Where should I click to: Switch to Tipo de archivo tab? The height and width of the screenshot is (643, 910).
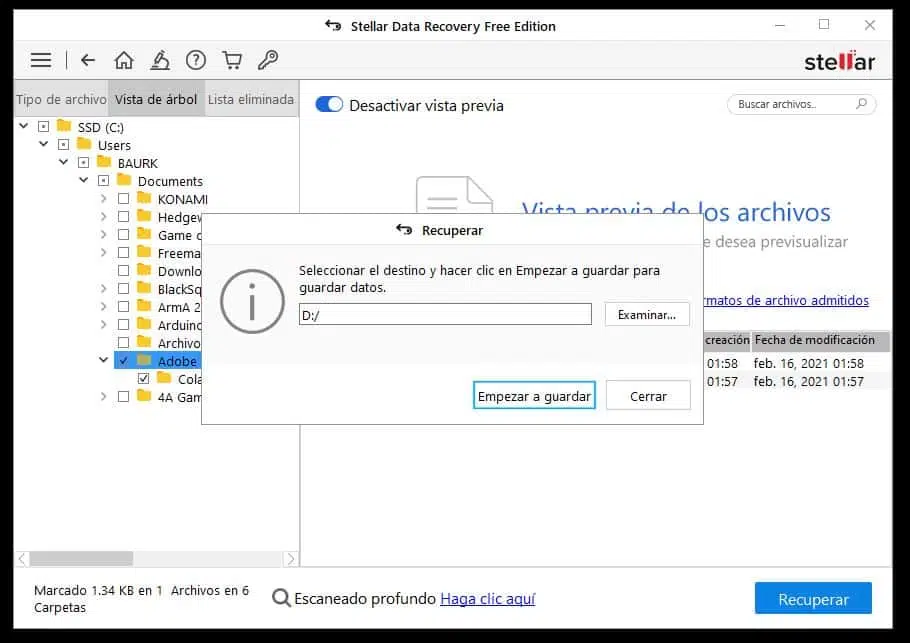click(x=61, y=99)
